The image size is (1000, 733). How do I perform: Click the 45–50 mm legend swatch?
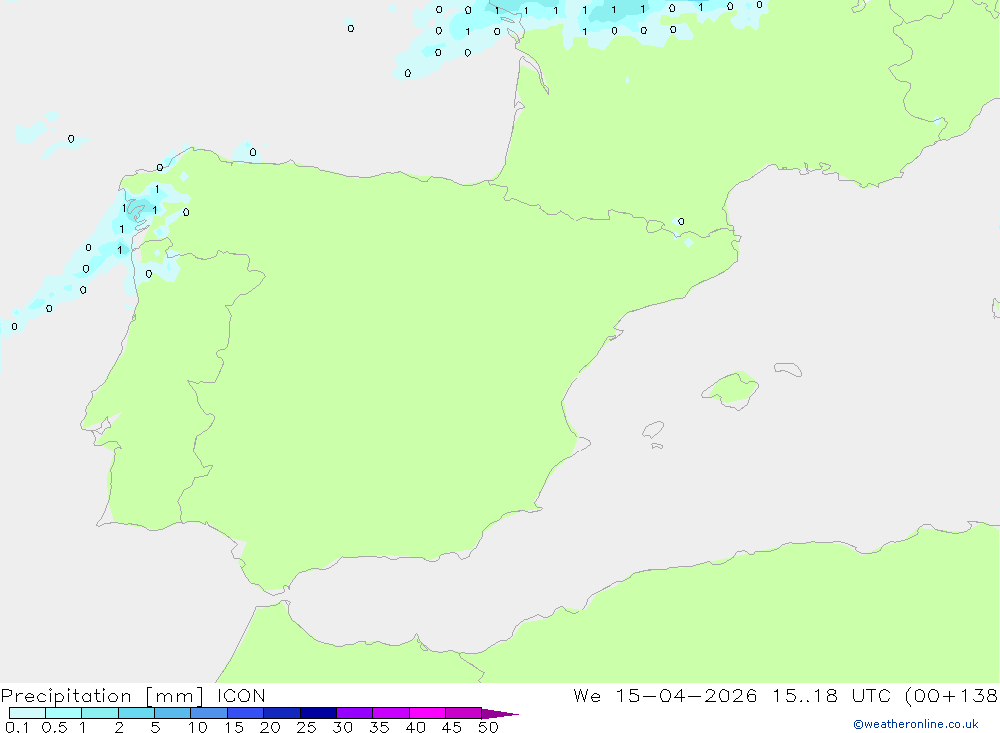(x=464, y=713)
